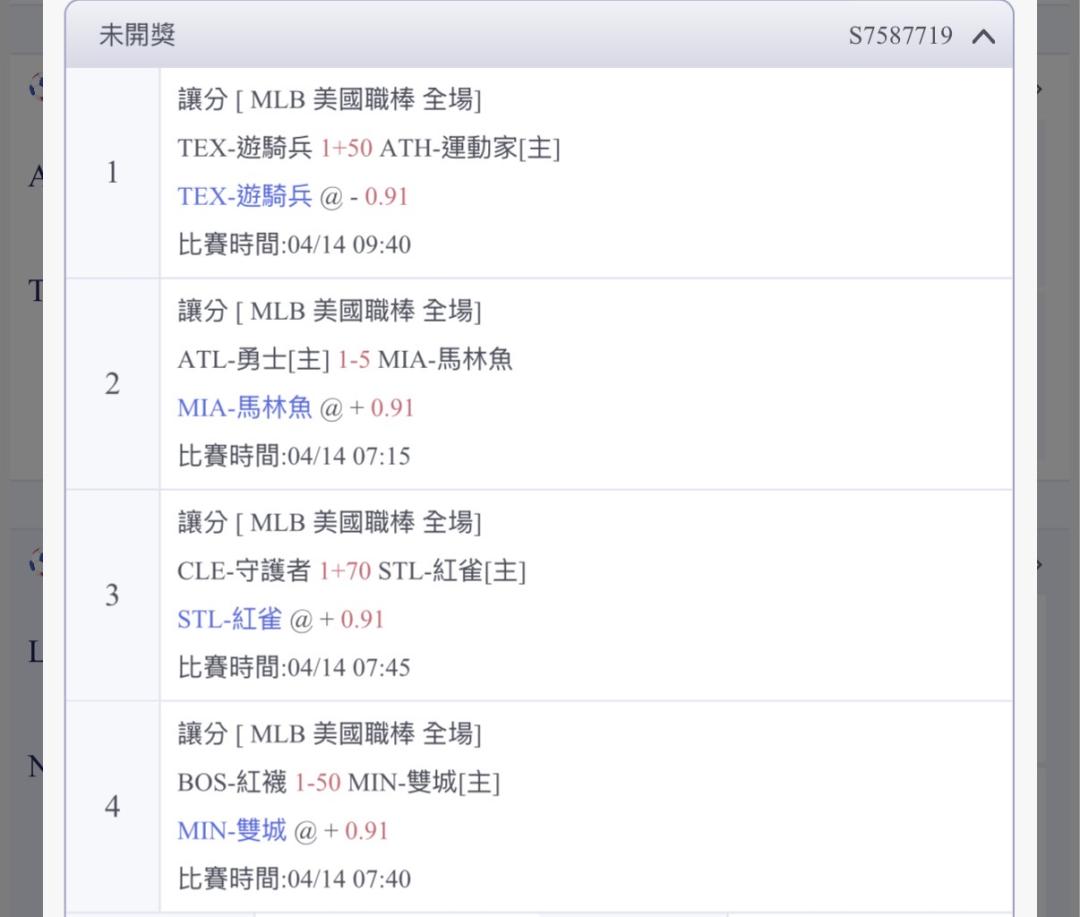Click match time 04/14 07:40
The height and width of the screenshot is (917, 1080).
[x=349, y=880]
